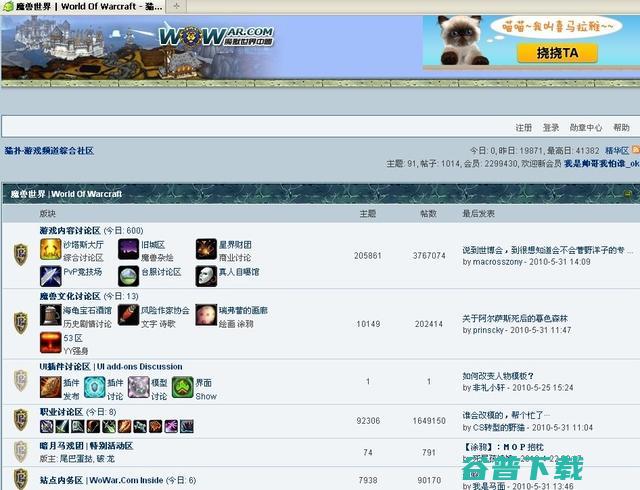The height and width of the screenshot is (490, 640).
Task: Open the 台服讨论区 globe icon
Action: [x=129, y=276]
